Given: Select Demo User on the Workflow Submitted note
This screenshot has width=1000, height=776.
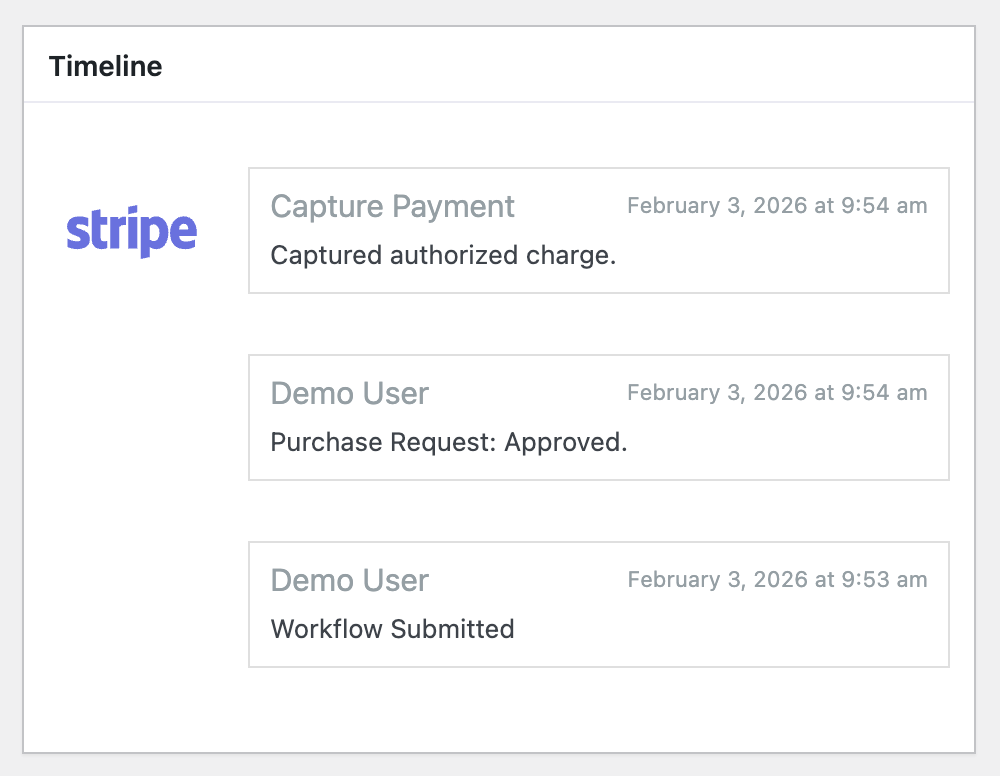Looking at the screenshot, I should tap(349, 581).
